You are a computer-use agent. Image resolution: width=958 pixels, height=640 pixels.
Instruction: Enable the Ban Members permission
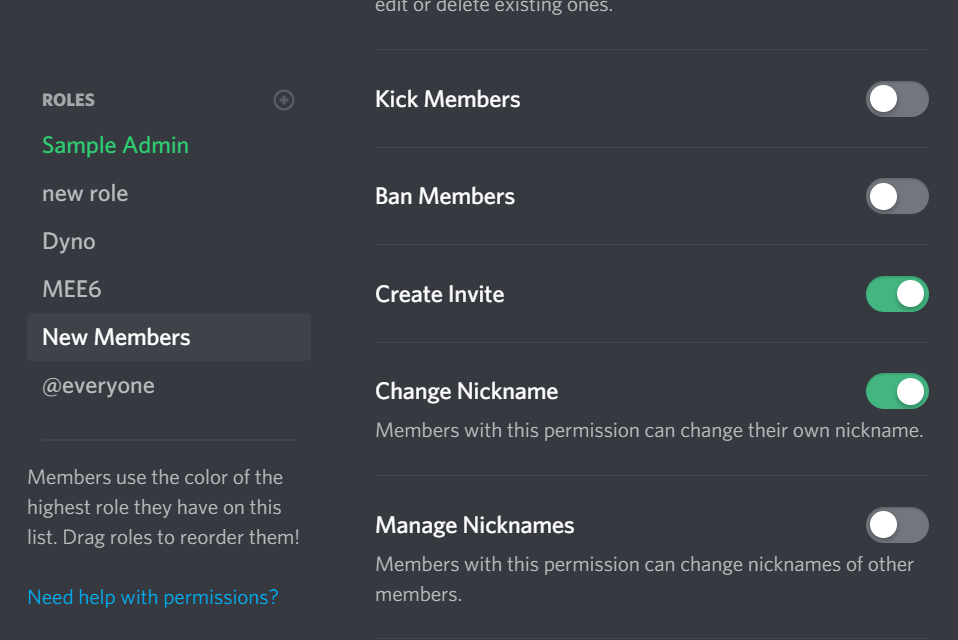(x=897, y=196)
